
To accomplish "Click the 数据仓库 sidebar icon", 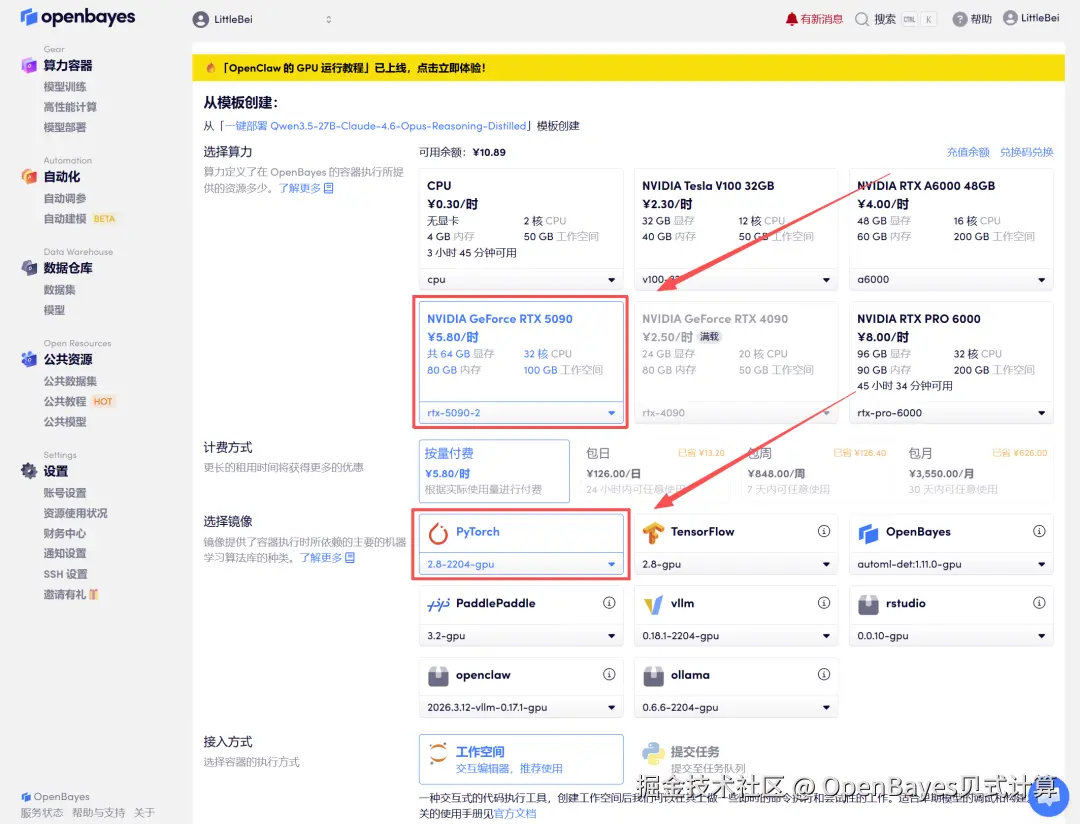I will [x=29, y=267].
